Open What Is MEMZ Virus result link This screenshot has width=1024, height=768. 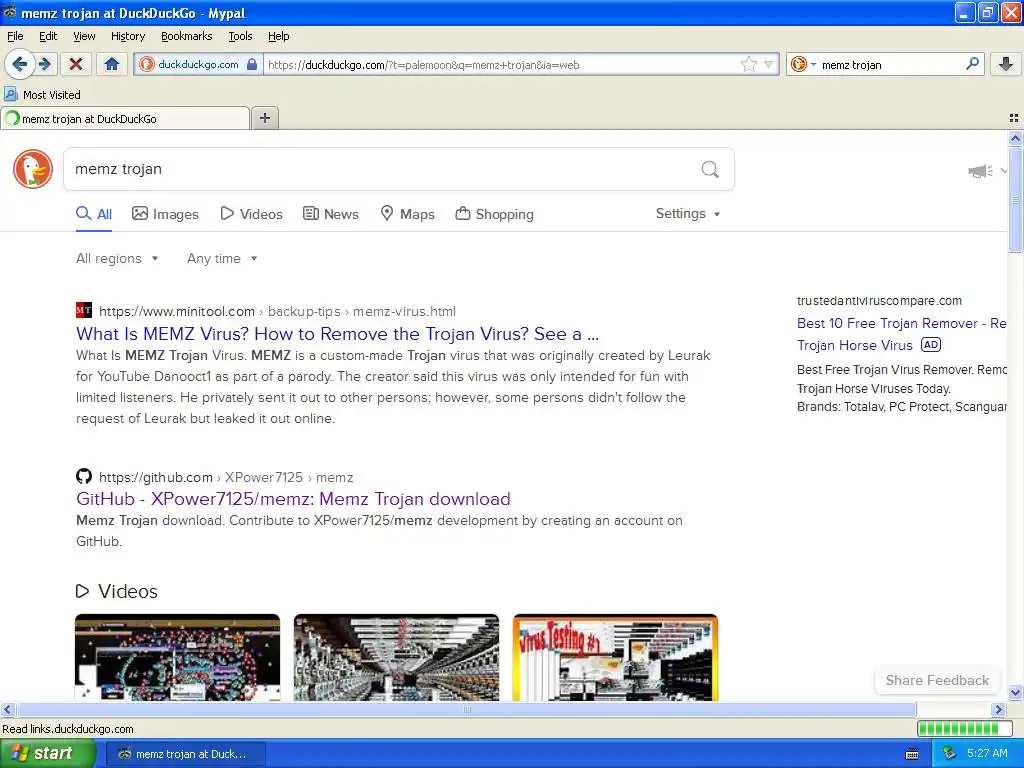(x=337, y=334)
